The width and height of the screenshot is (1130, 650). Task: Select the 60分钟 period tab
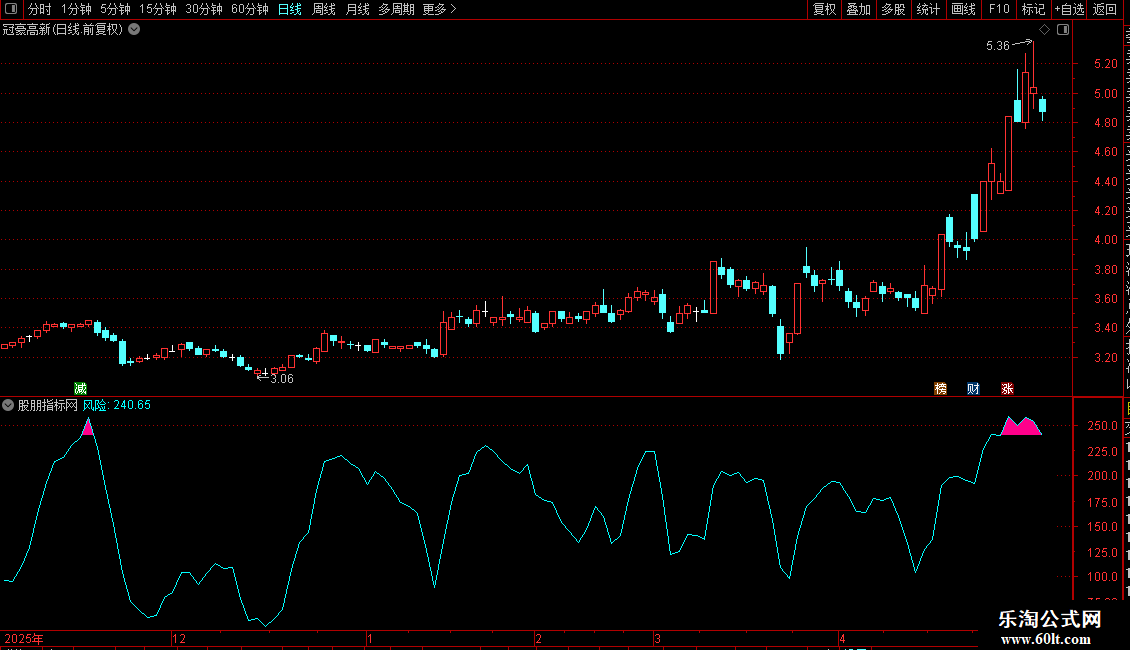249,9
